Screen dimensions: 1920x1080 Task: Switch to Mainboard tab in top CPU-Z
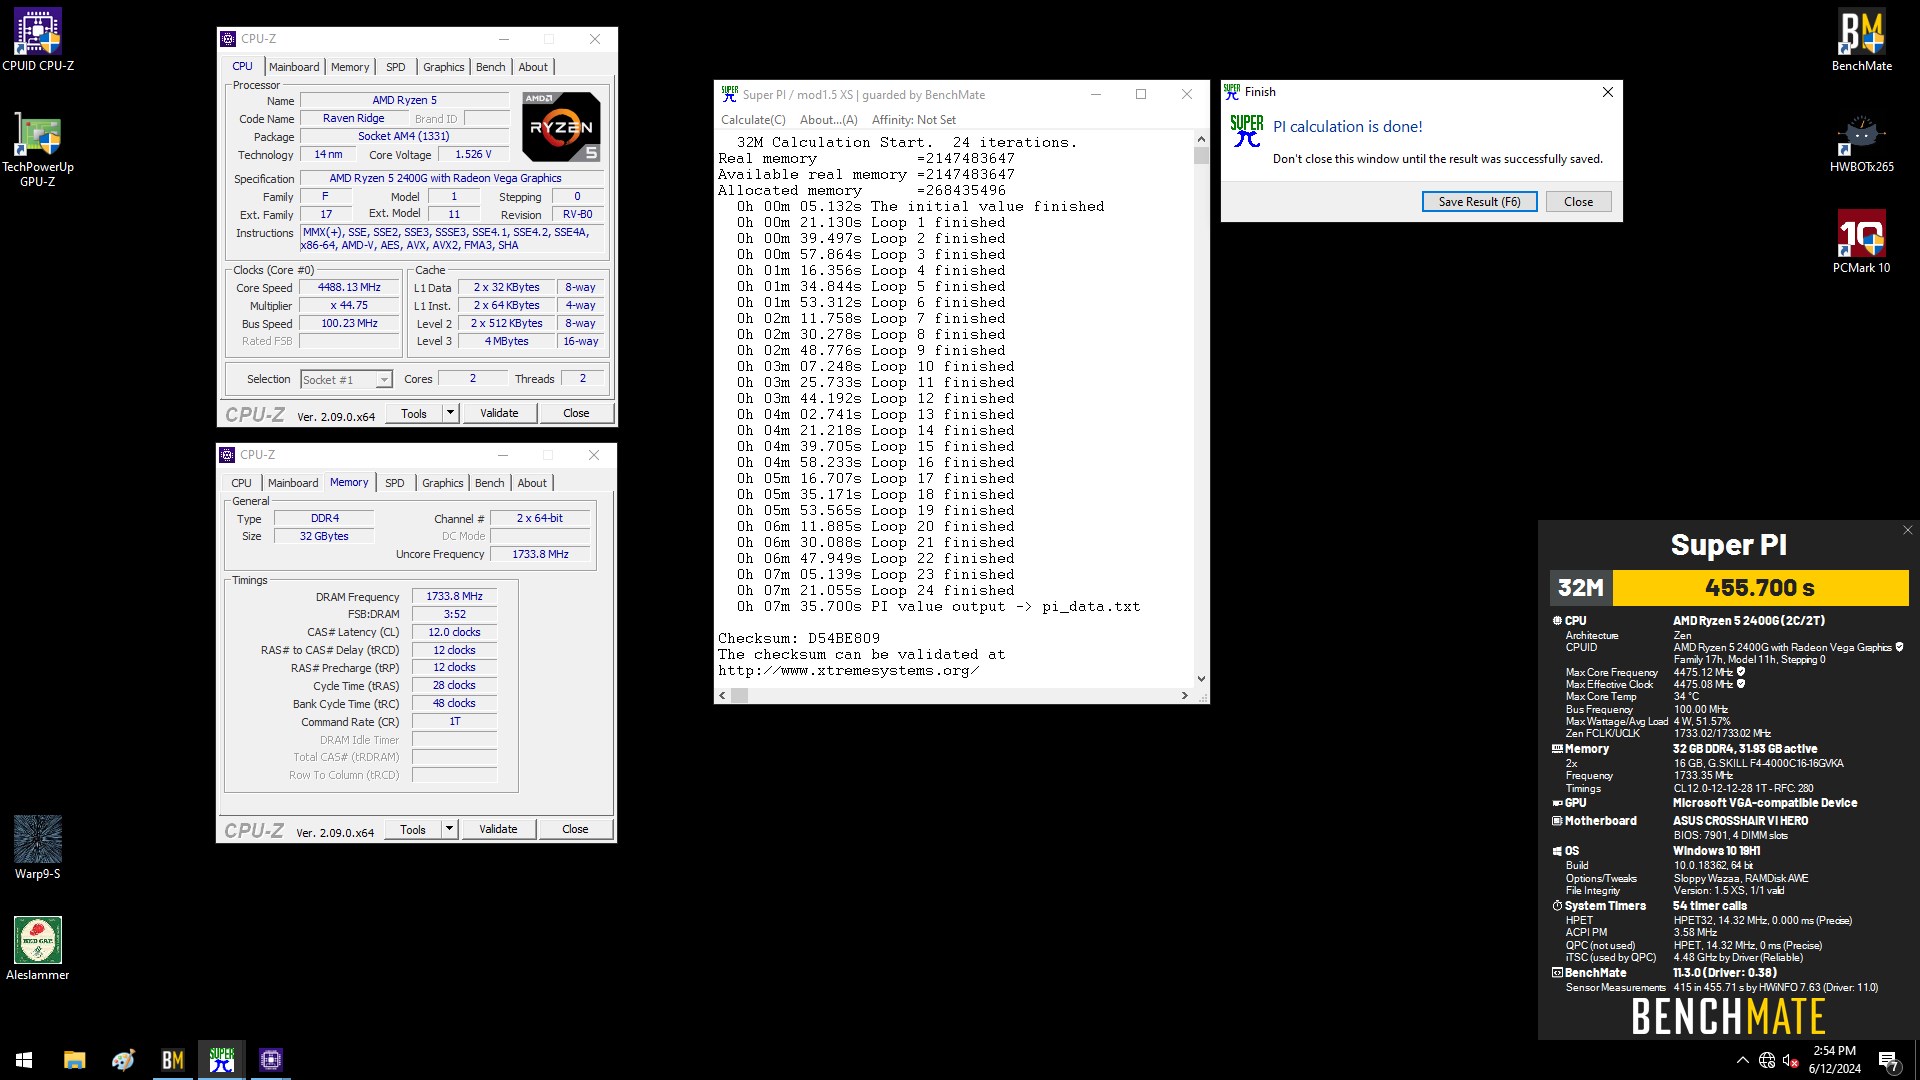pos(294,67)
